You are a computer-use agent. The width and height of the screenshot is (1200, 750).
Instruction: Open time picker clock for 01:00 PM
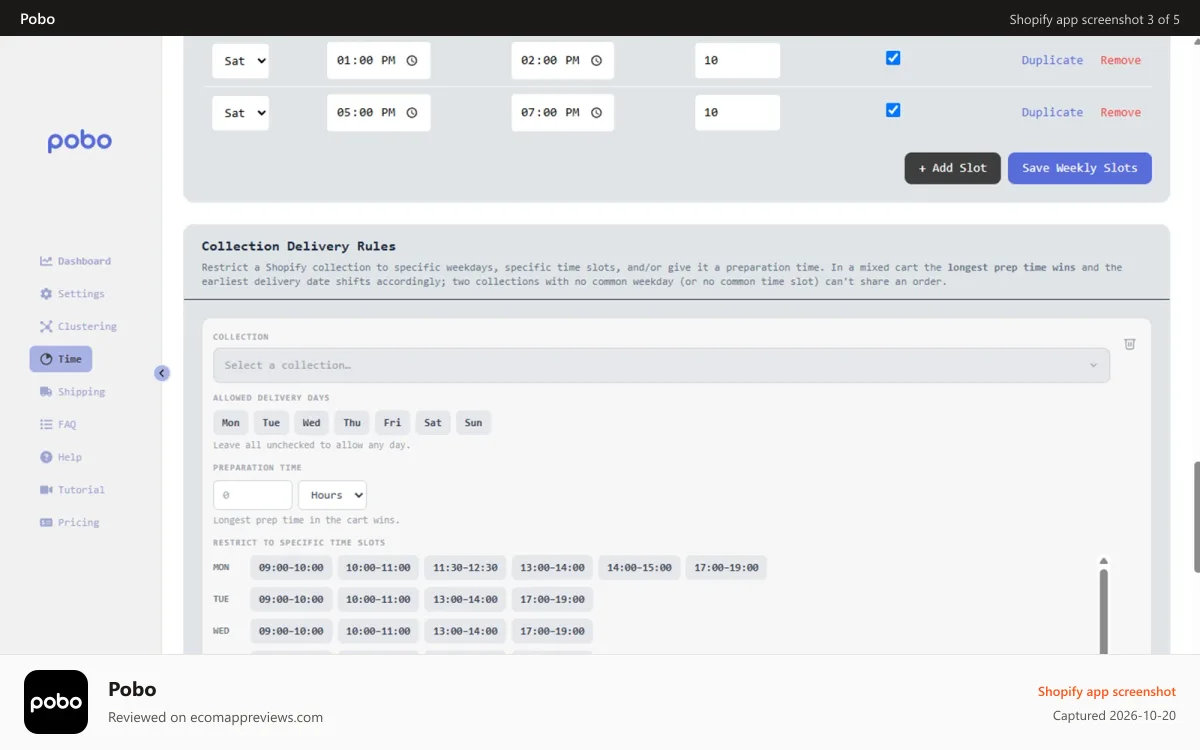pyautogui.click(x=412, y=61)
